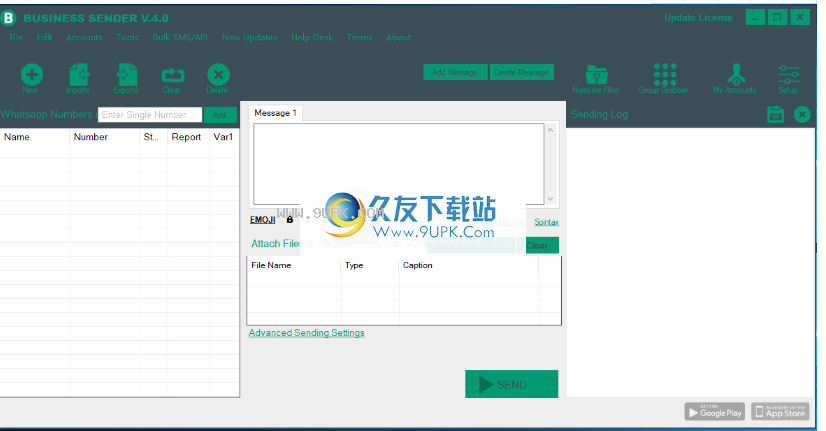Click the Report column header

click(189, 137)
